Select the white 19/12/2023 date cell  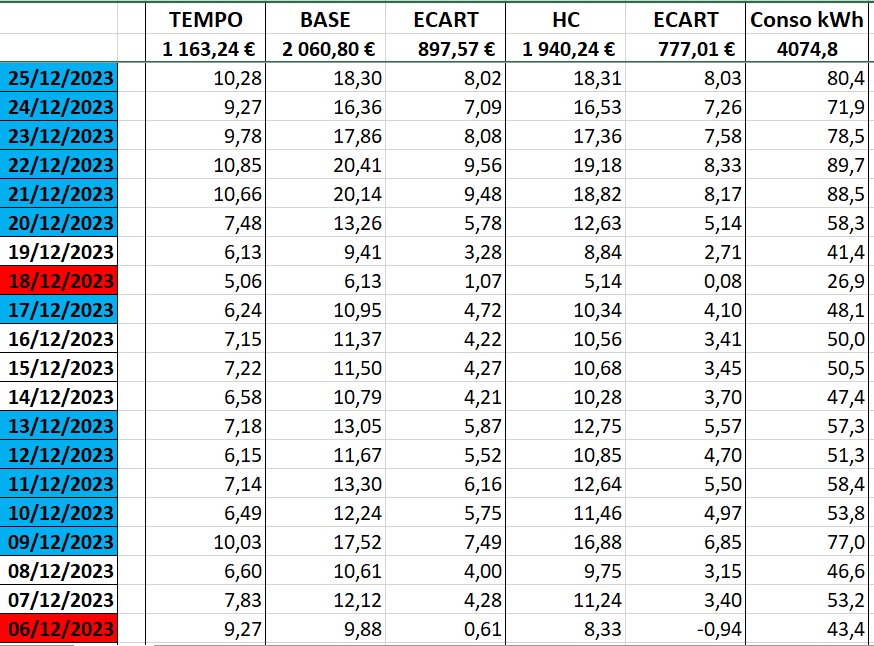[x=60, y=252]
